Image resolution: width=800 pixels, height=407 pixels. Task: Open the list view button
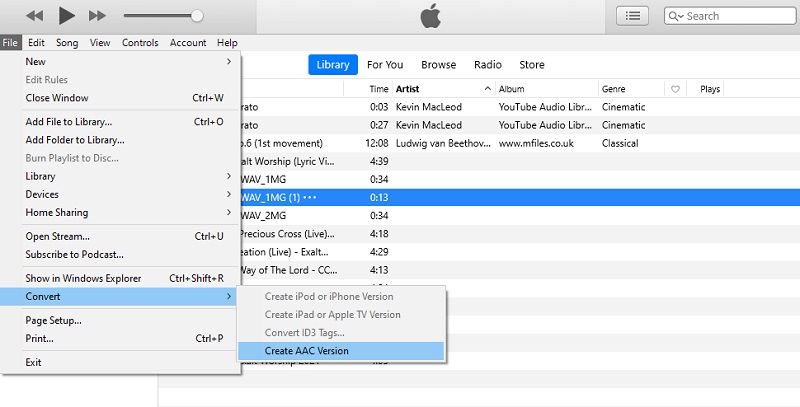[x=633, y=16]
